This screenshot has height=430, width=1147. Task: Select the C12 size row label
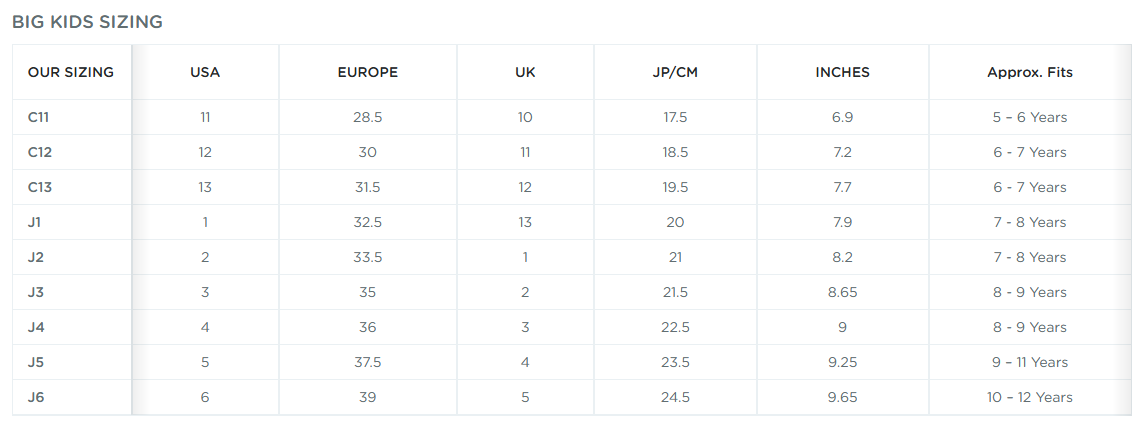click(40, 152)
